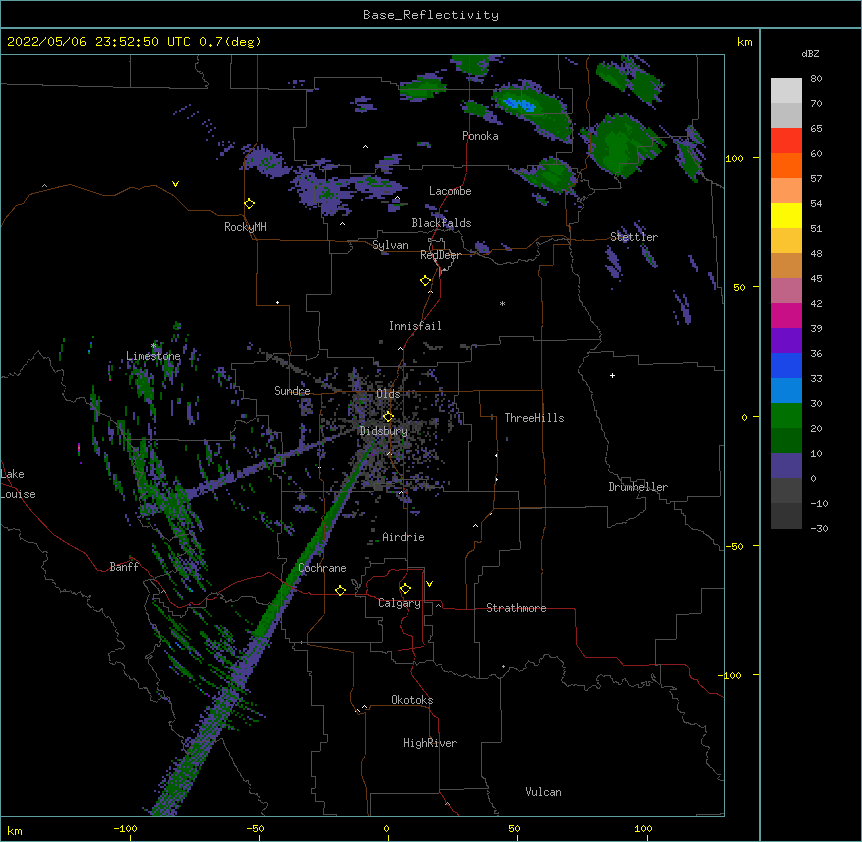
Task: Click the Vulcan label
Action: [x=543, y=792]
